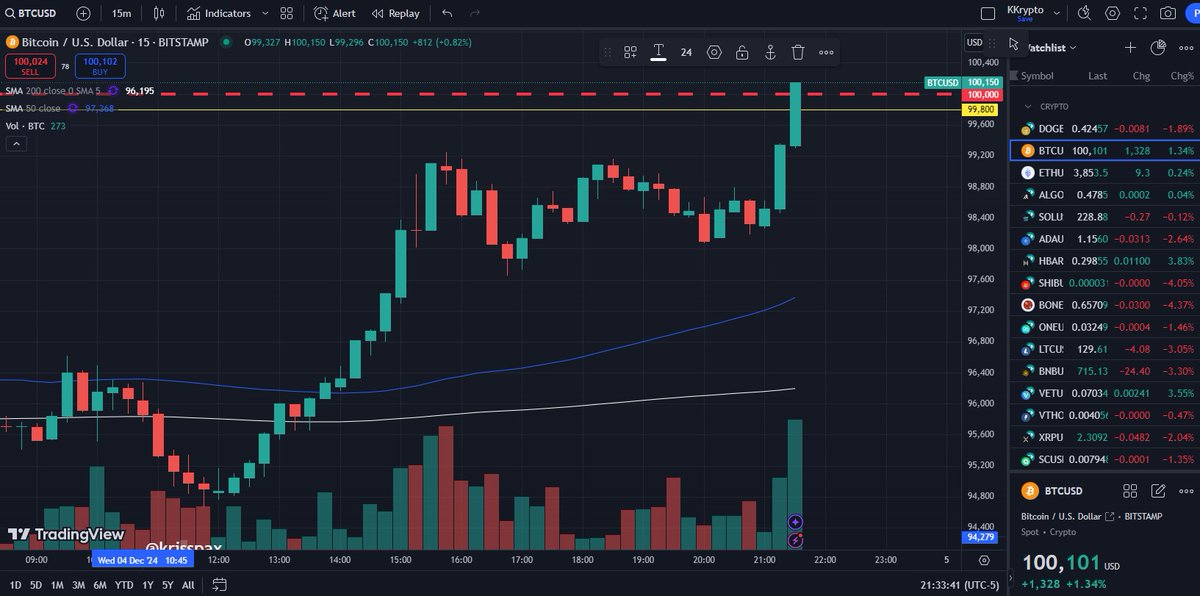Select DOGE row in watchlist

[1105, 129]
